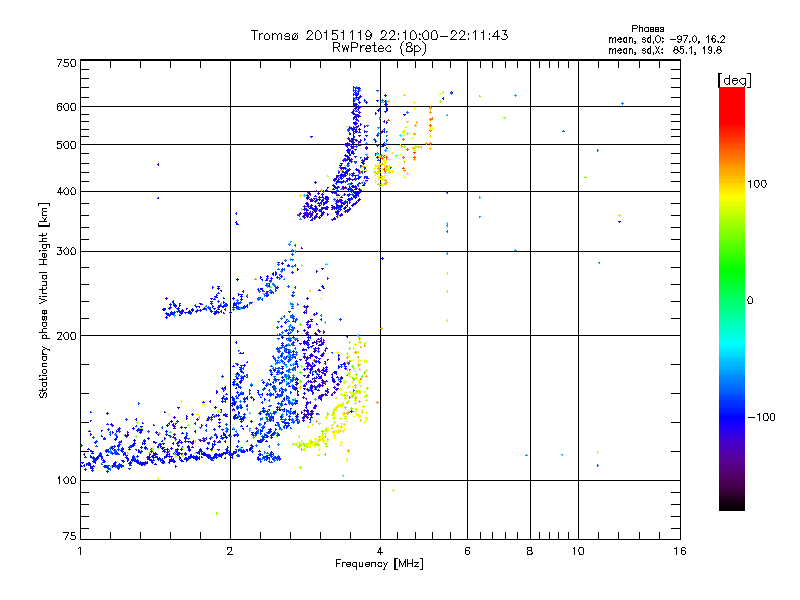Click the green region of the colorbar
The width and height of the screenshot is (800, 600).
point(732,270)
